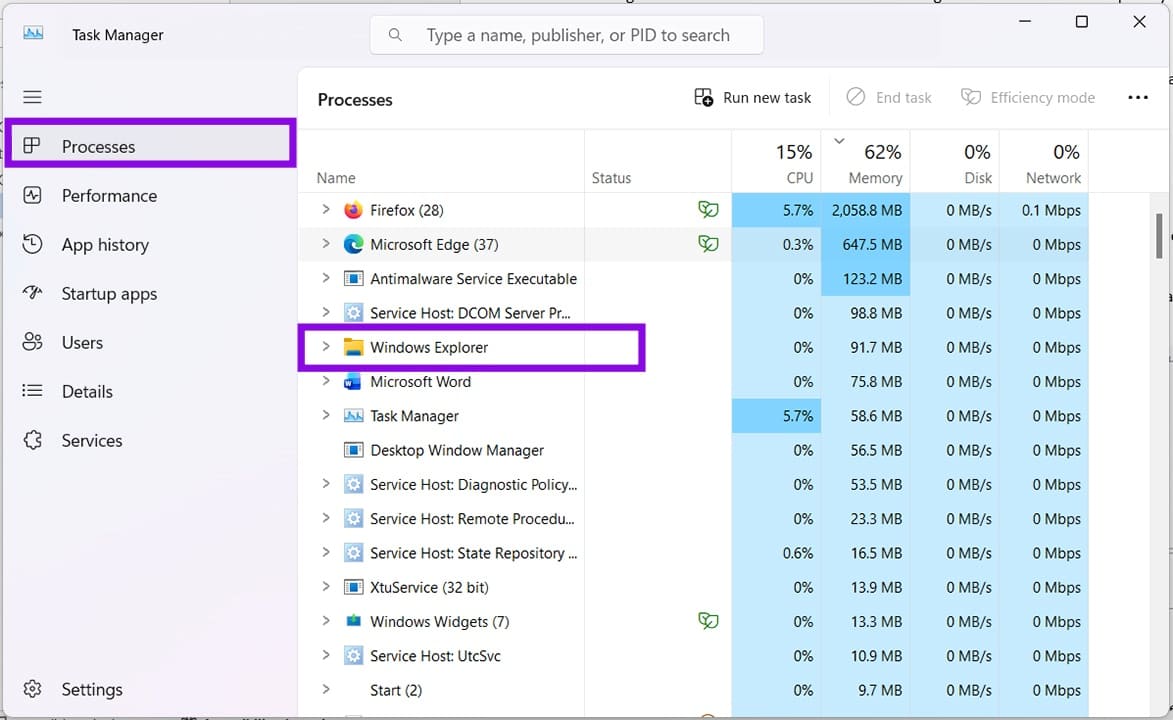The height and width of the screenshot is (720, 1173).
Task: Click the Run new task icon
Action: coord(703,97)
